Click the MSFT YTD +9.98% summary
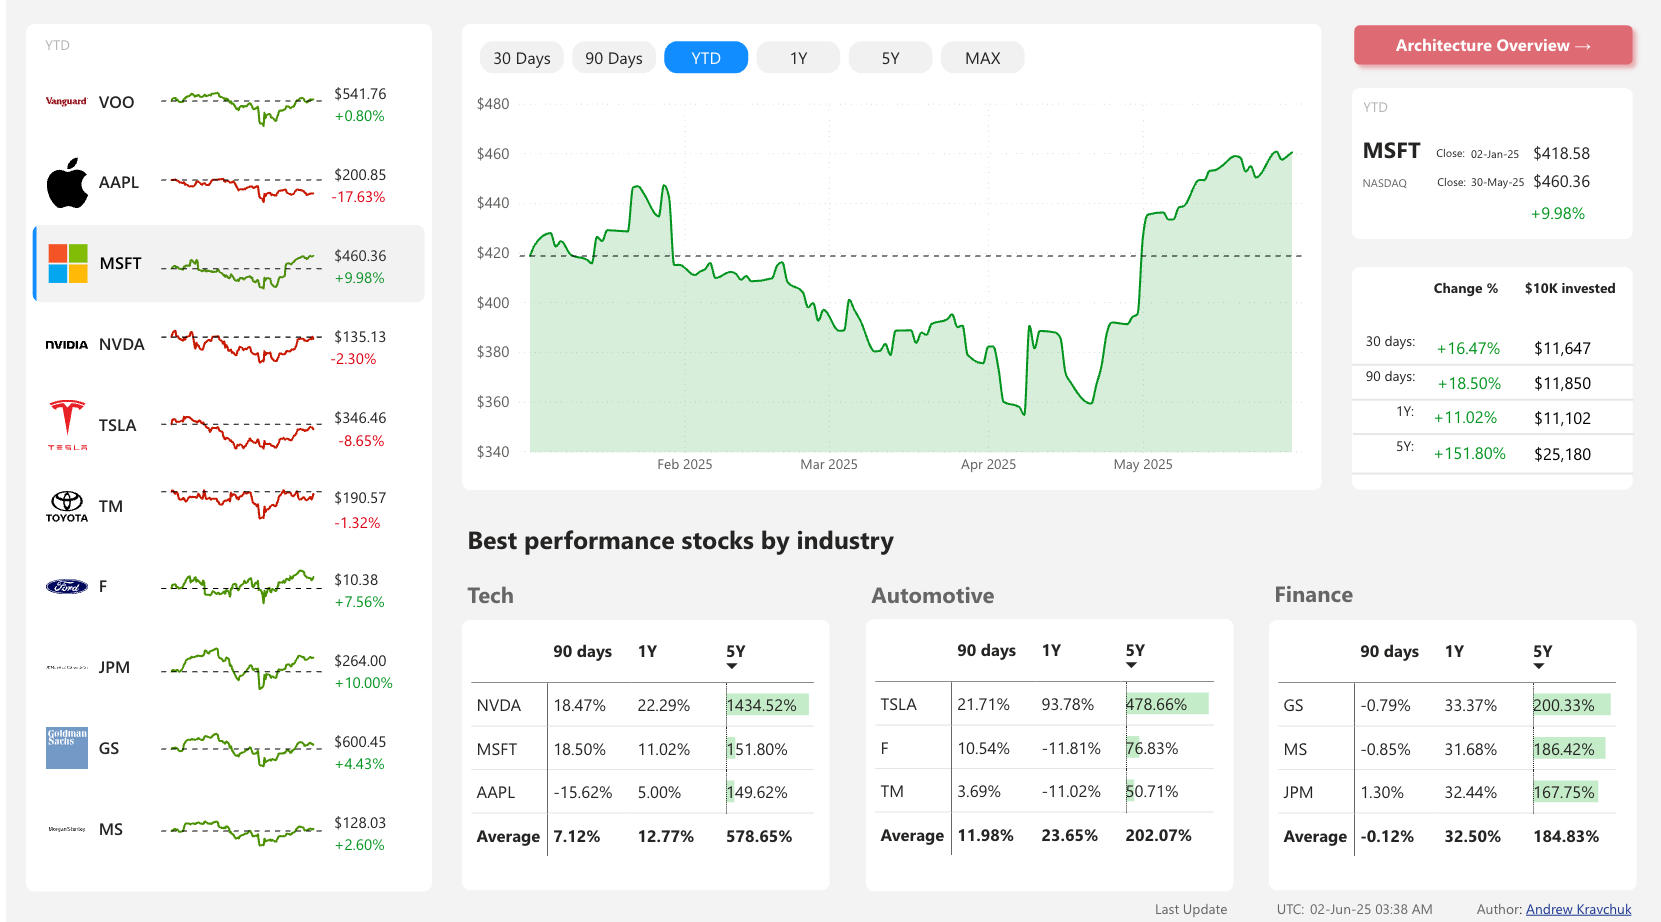 coord(1557,213)
